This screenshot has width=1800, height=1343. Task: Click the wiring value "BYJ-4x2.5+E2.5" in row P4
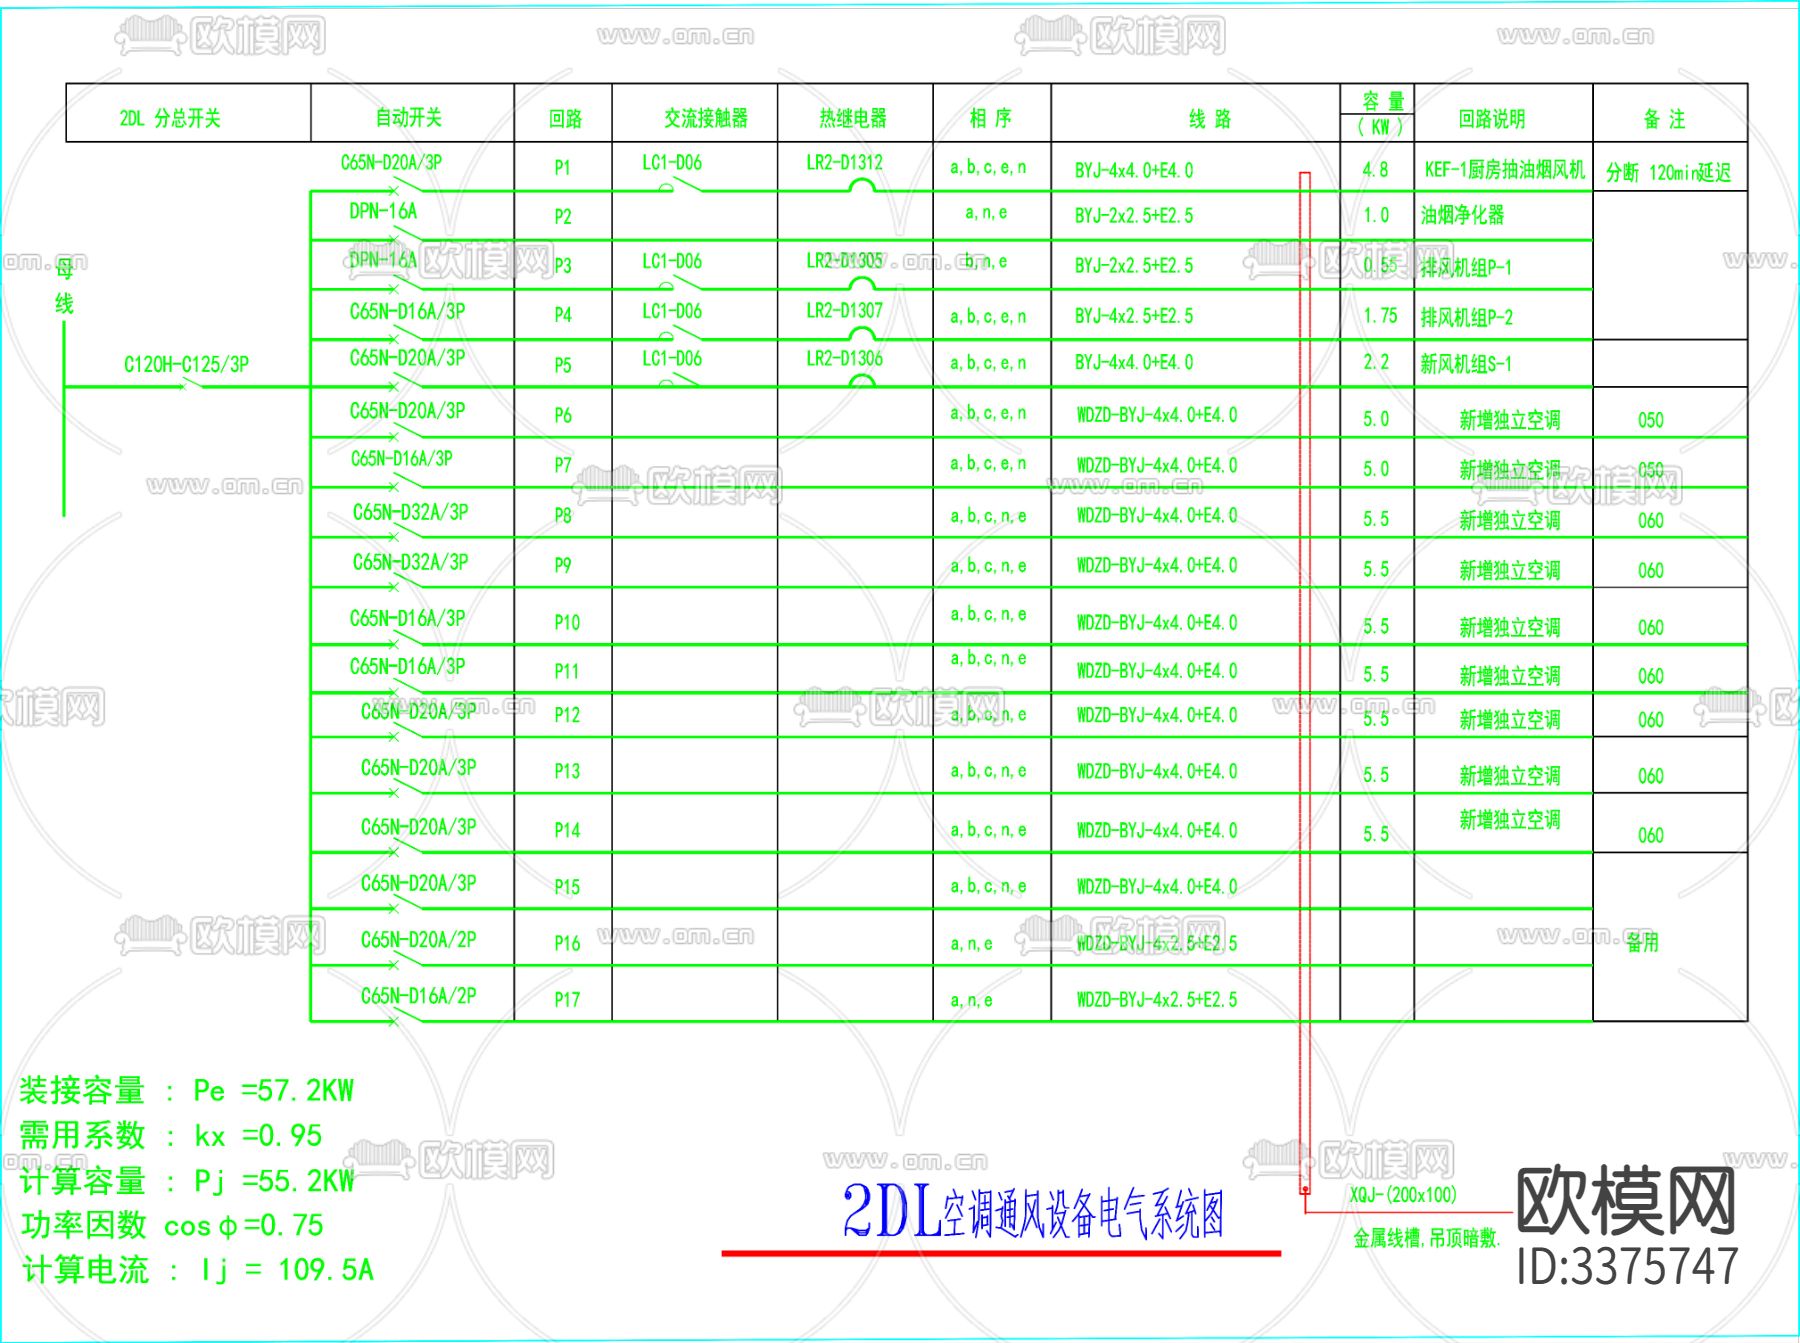[1134, 316]
